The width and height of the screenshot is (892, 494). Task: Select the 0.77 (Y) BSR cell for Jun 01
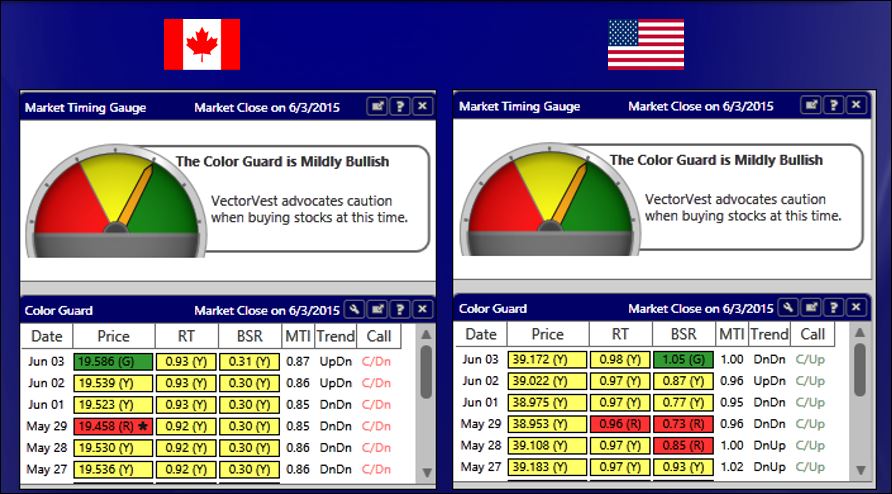click(683, 403)
